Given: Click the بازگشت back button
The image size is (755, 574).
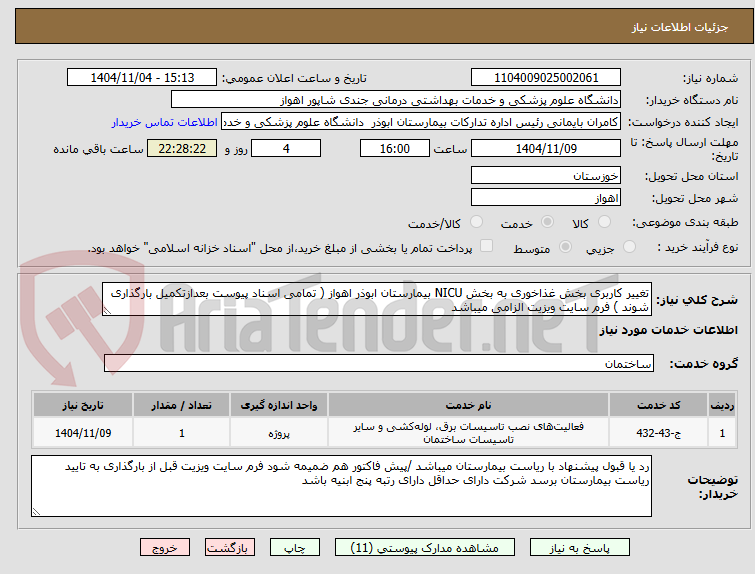Looking at the screenshot, I should click(230, 548).
